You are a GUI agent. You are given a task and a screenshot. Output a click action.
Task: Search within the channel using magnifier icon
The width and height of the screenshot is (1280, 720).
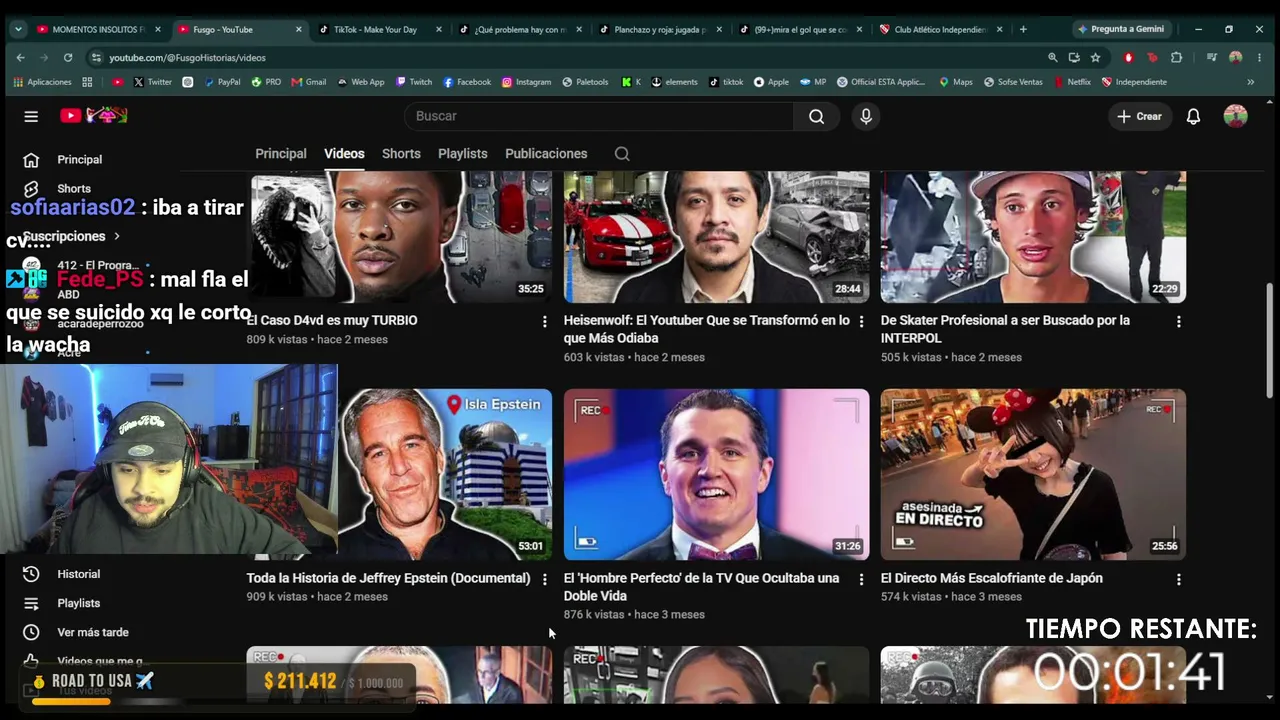point(622,154)
